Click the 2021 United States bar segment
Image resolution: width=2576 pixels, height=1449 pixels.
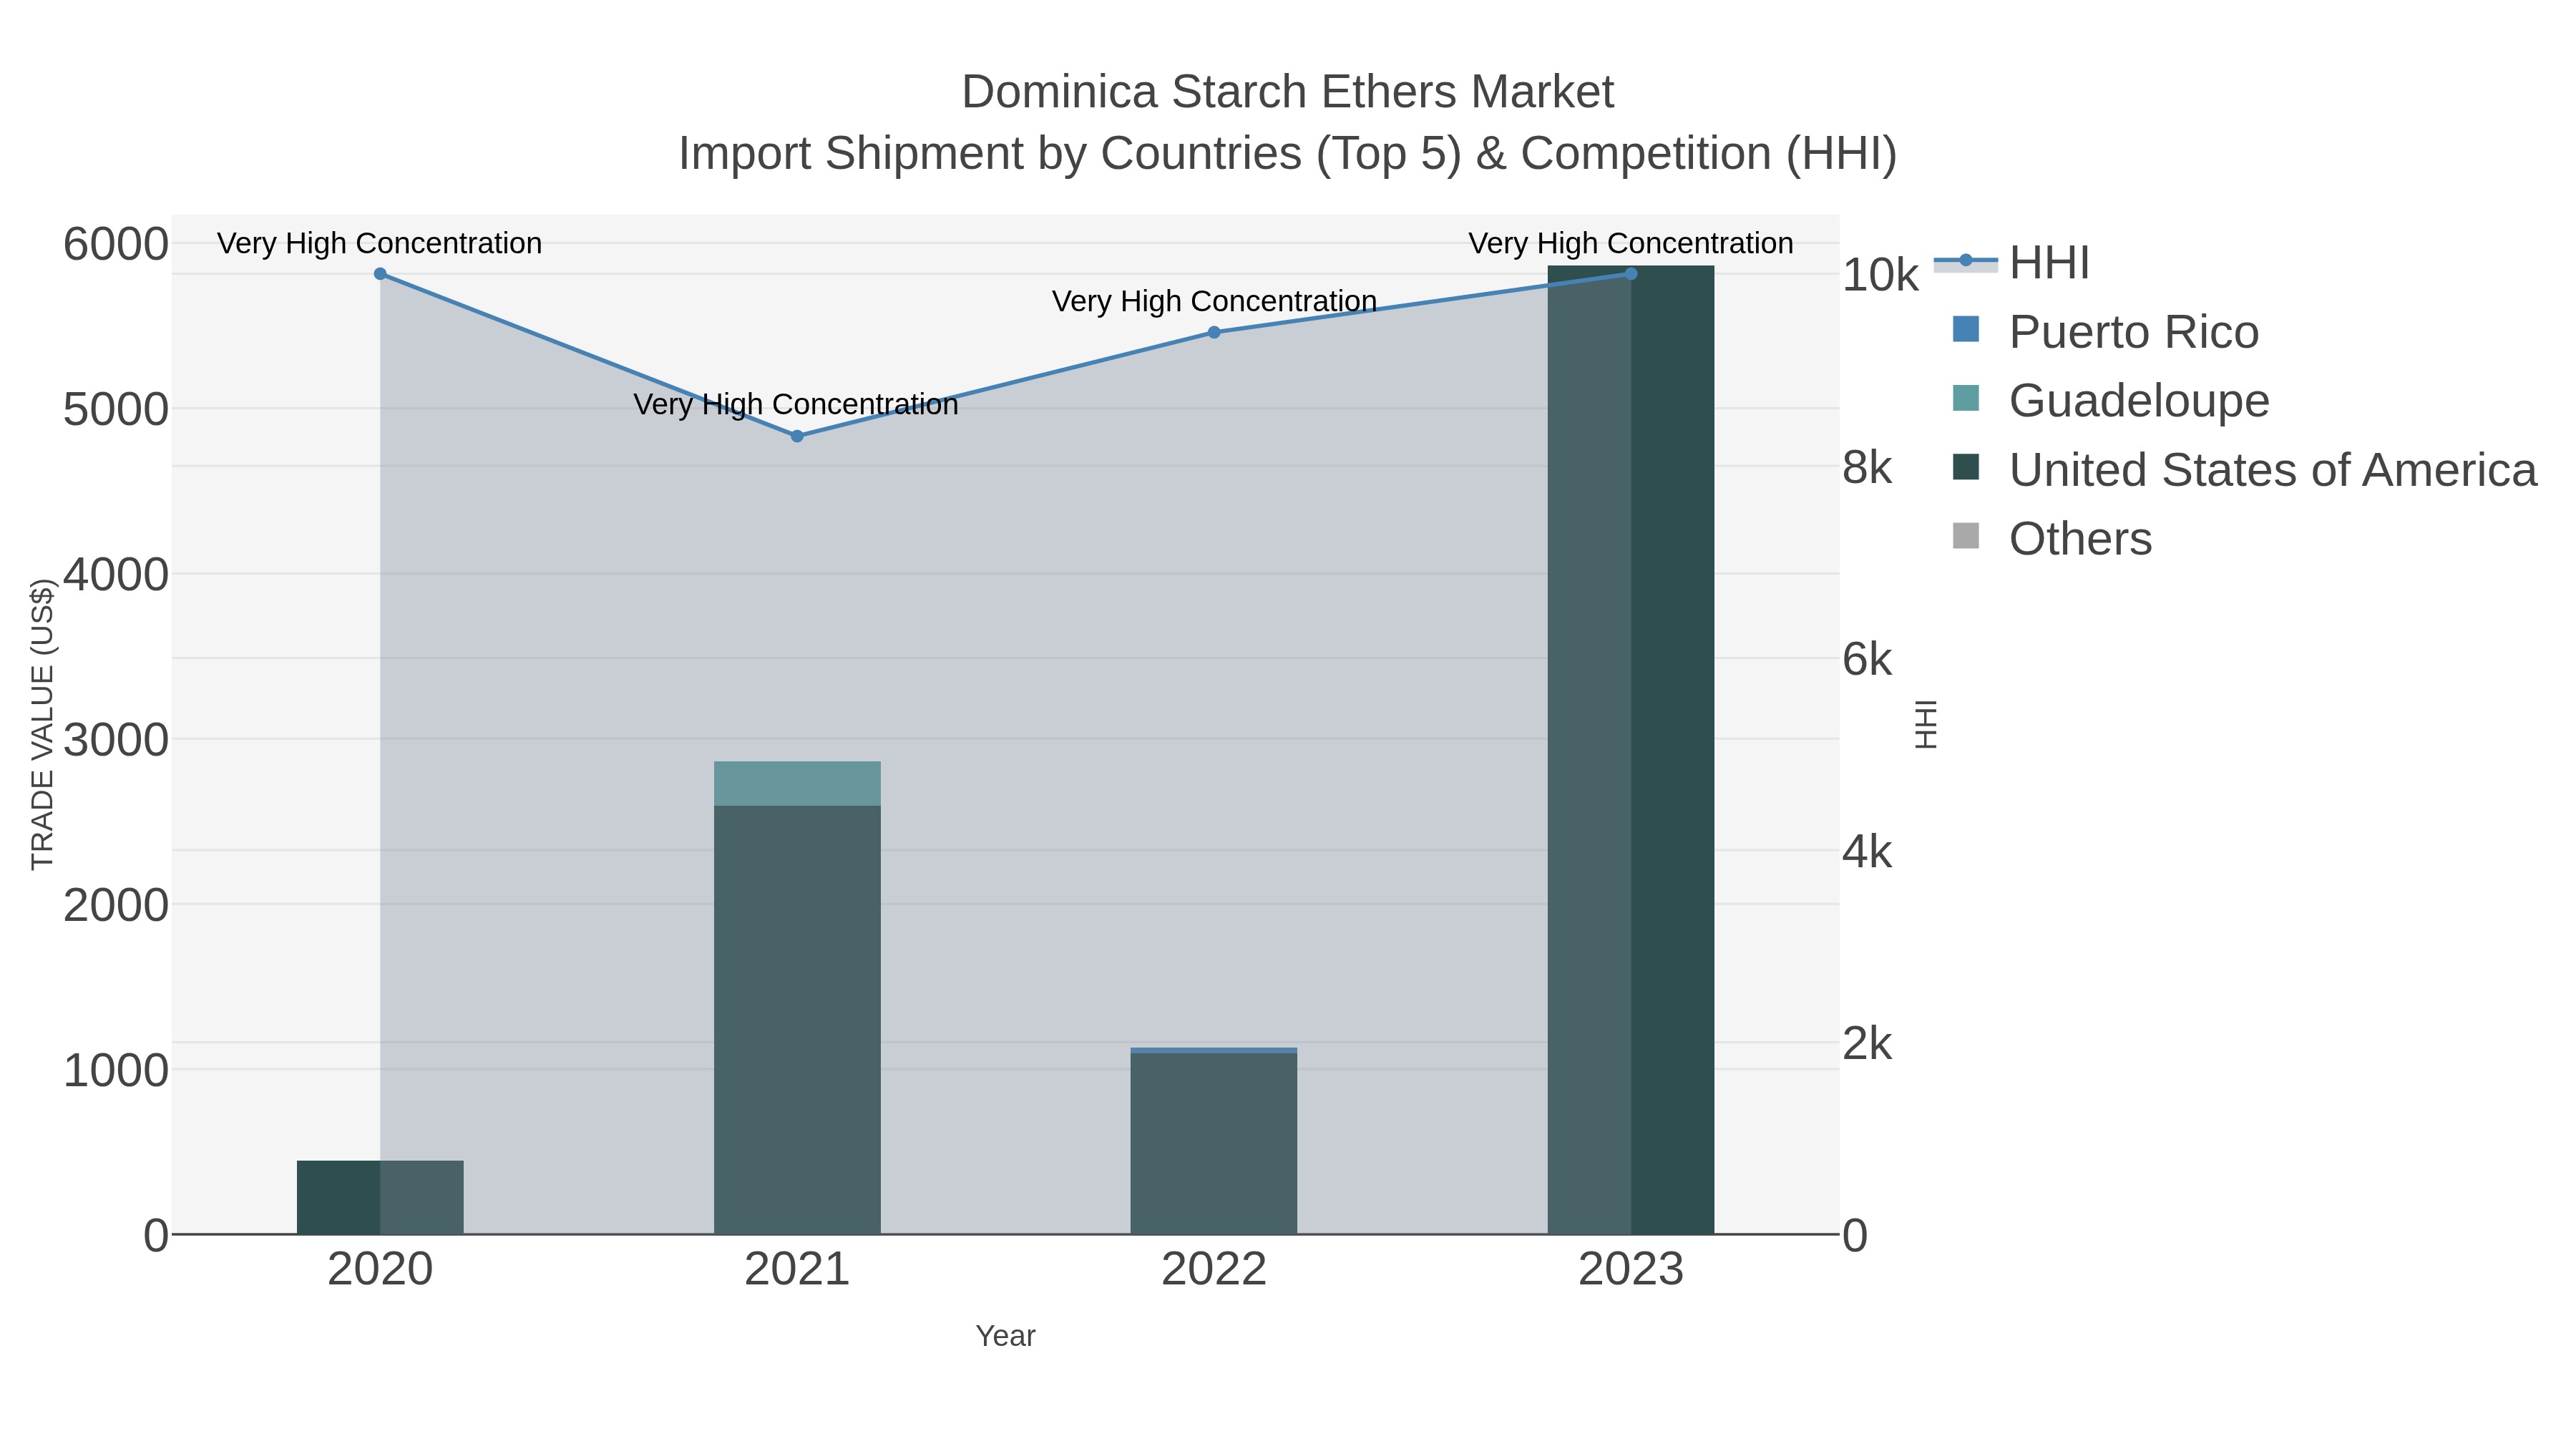[x=797, y=1020]
